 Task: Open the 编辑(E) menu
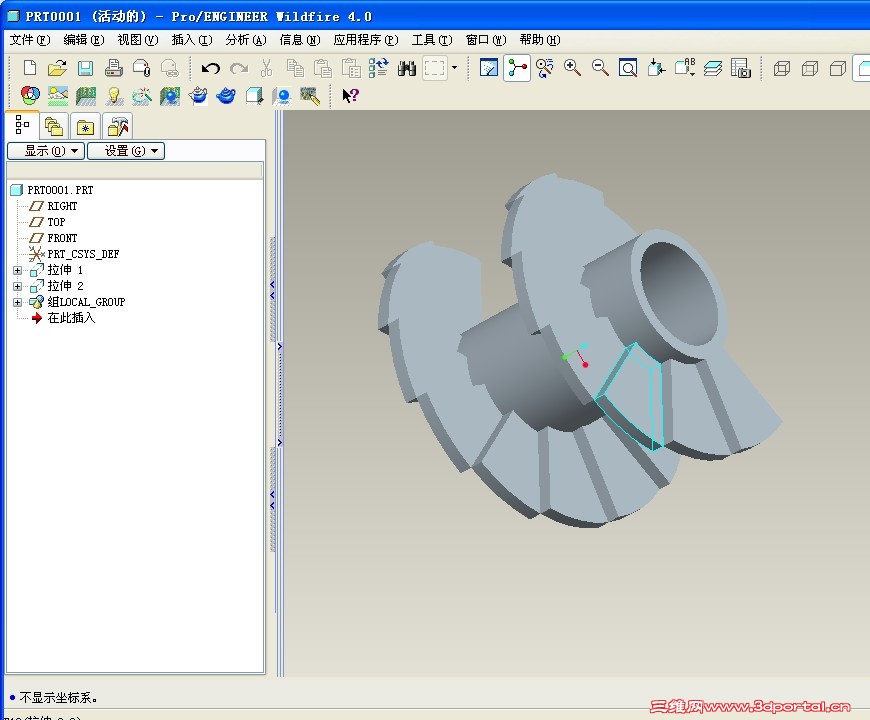tap(84, 40)
